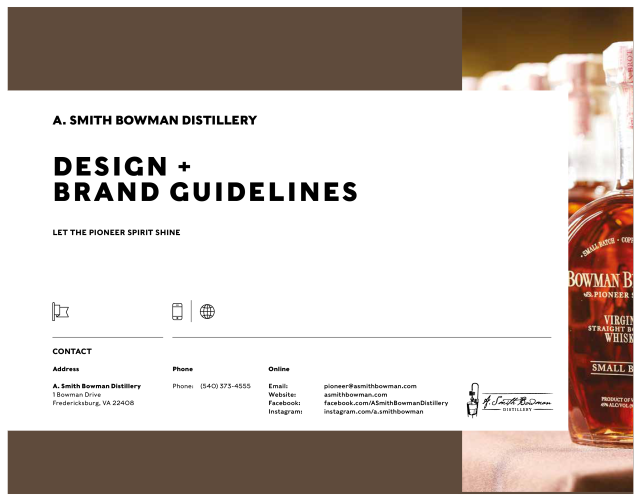Click the flag icon above Contact
Image resolution: width=640 pixels, height=501 pixels.
point(60,312)
